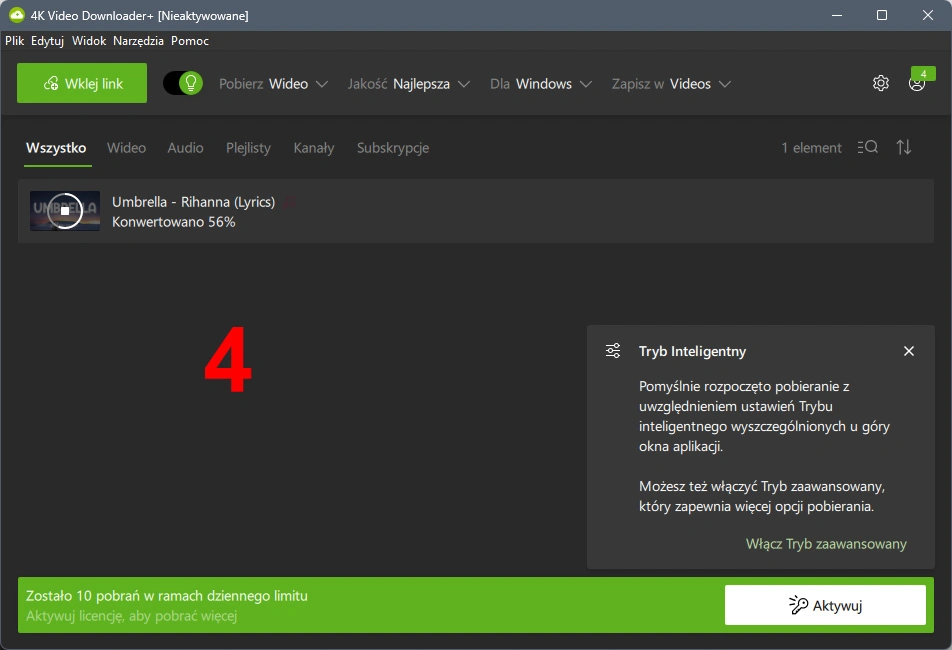Switch to the Wideo tab
Screen dimensions: 952x650
pyautogui.click(x=126, y=148)
